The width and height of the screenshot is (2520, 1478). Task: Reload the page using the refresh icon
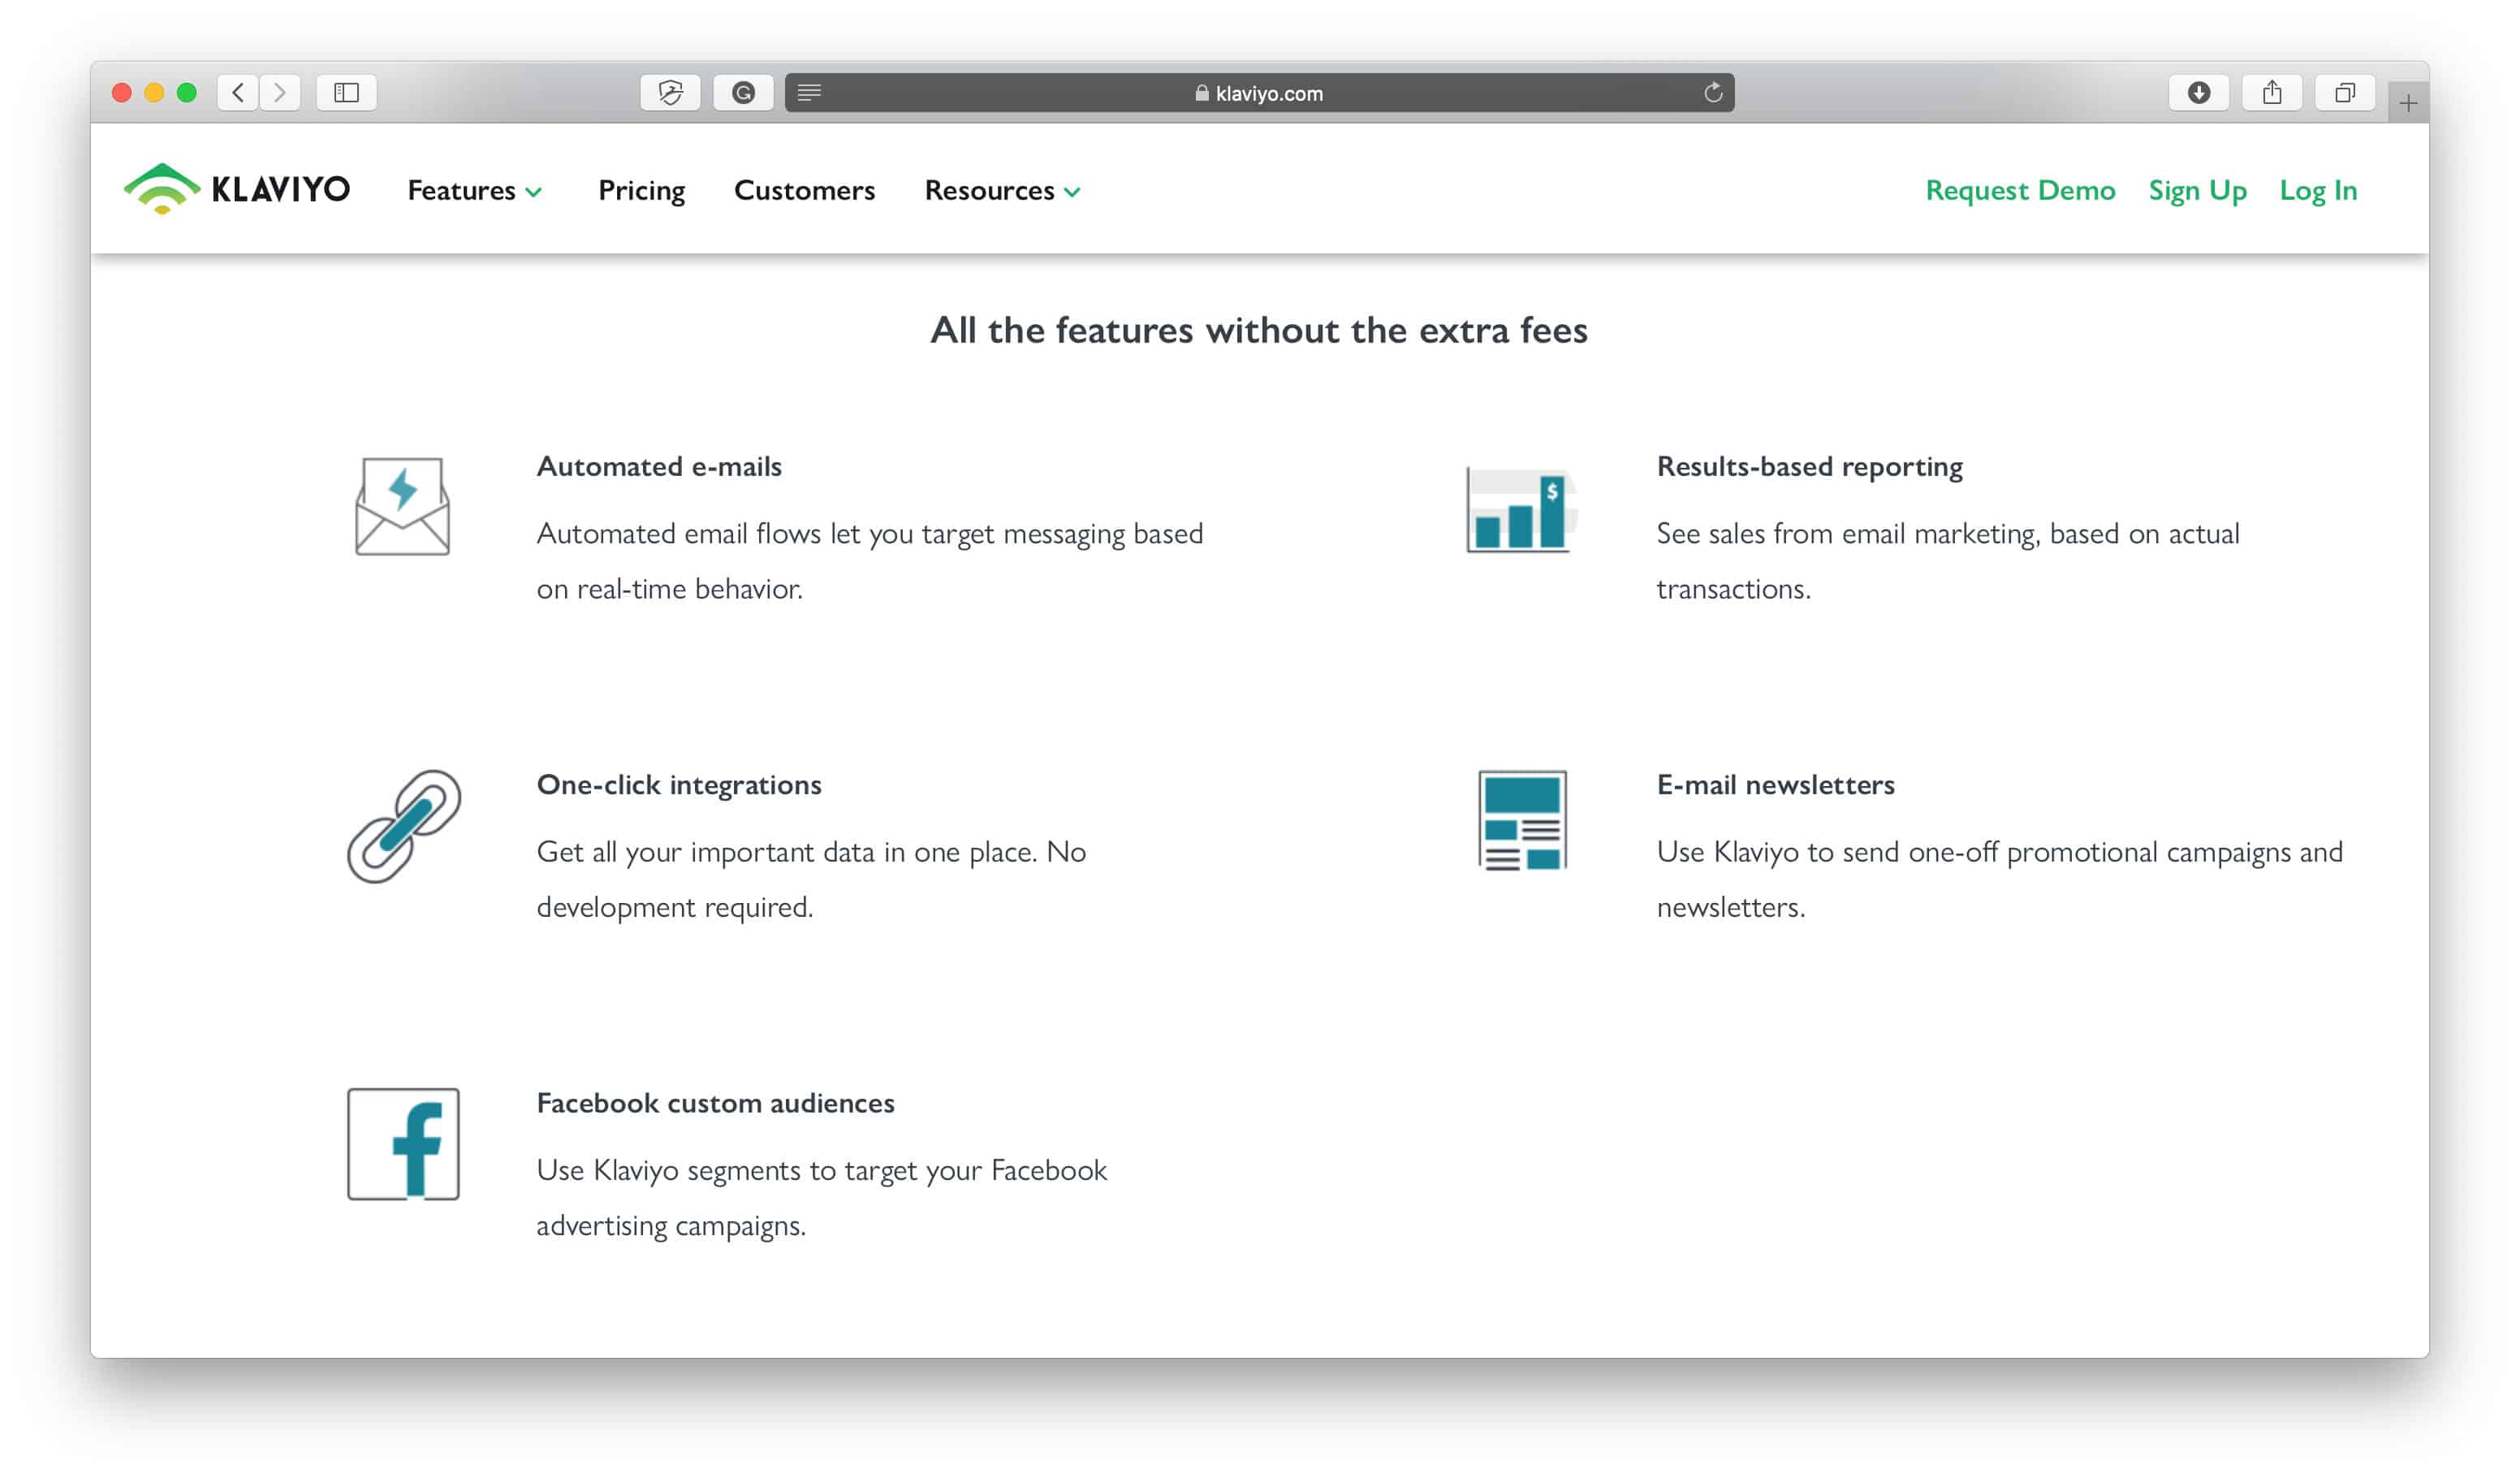click(x=1713, y=93)
